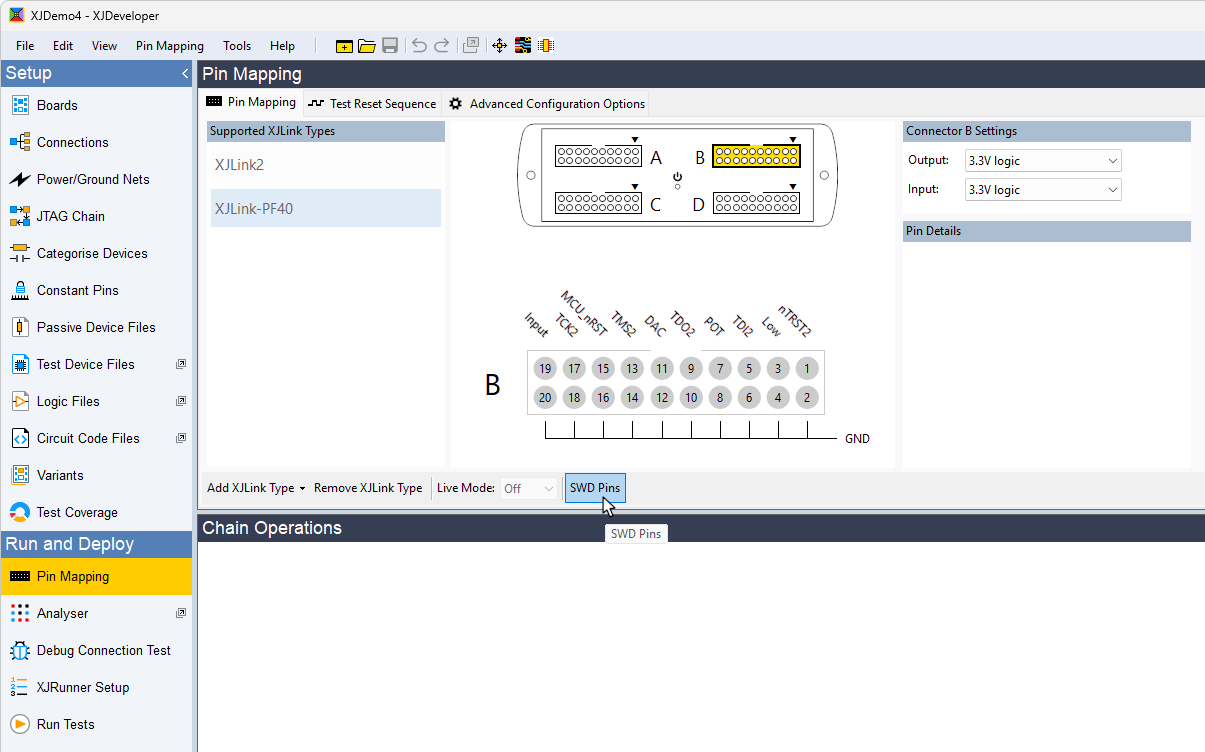
Task: Click the Open Project folder icon
Action: click(367, 46)
